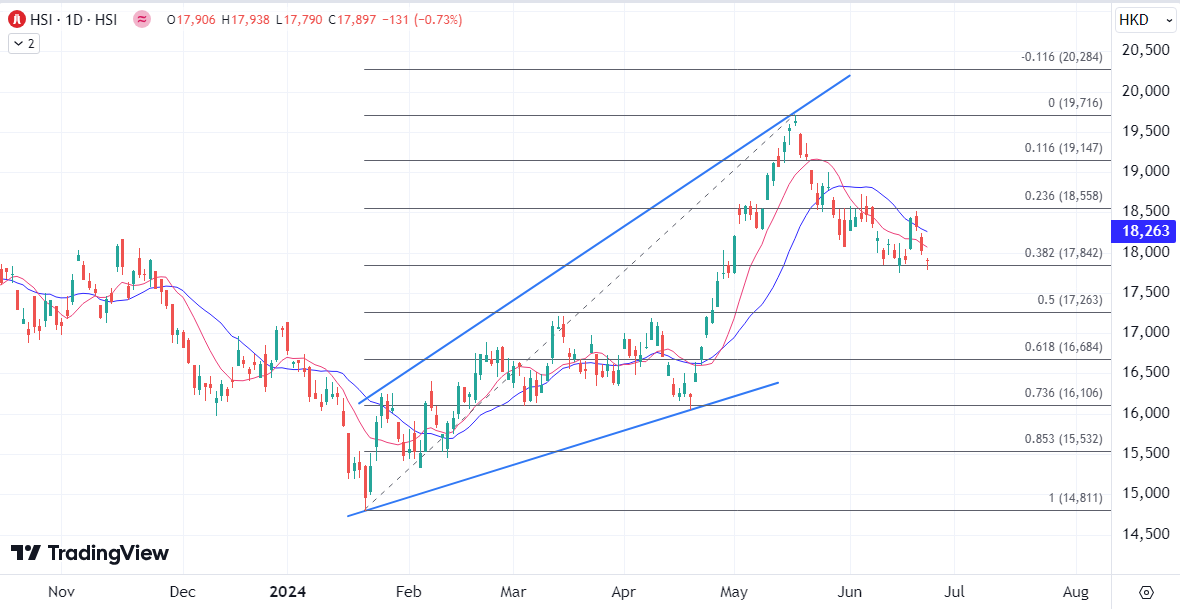Click the Nov label on time axis

point(62,591)
